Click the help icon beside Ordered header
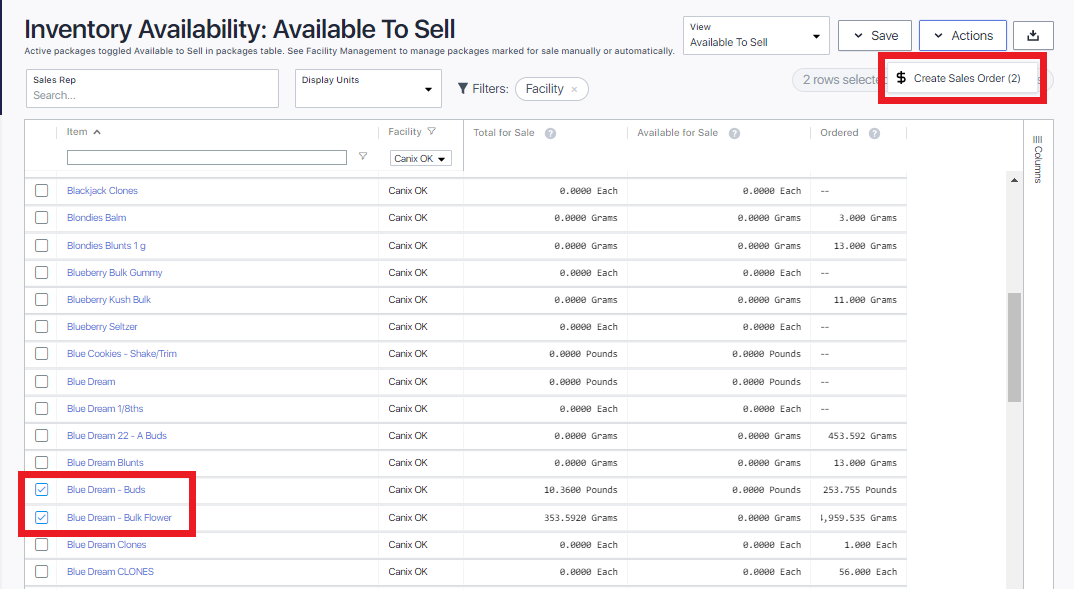This screenshot has width=1074, height=589. coord(874,133)
